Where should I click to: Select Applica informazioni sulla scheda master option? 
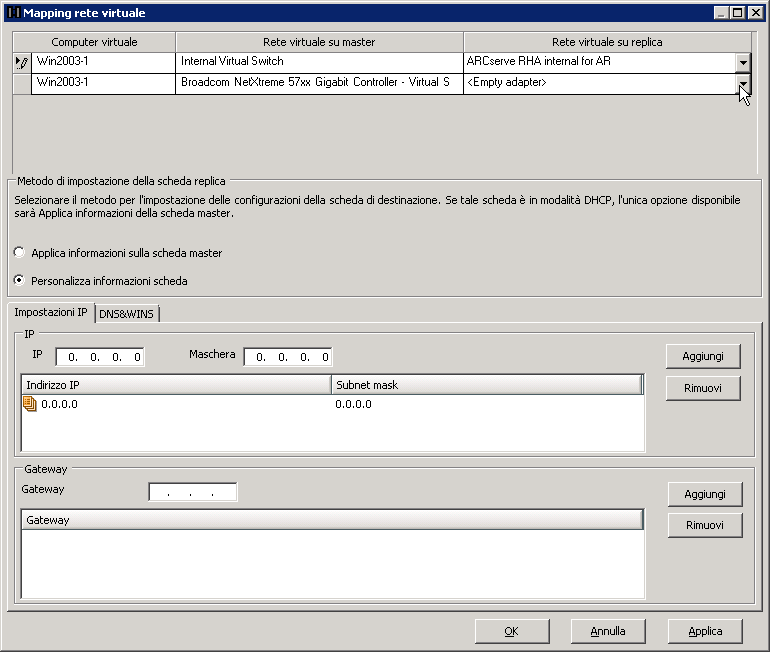(x=19, y=253)
